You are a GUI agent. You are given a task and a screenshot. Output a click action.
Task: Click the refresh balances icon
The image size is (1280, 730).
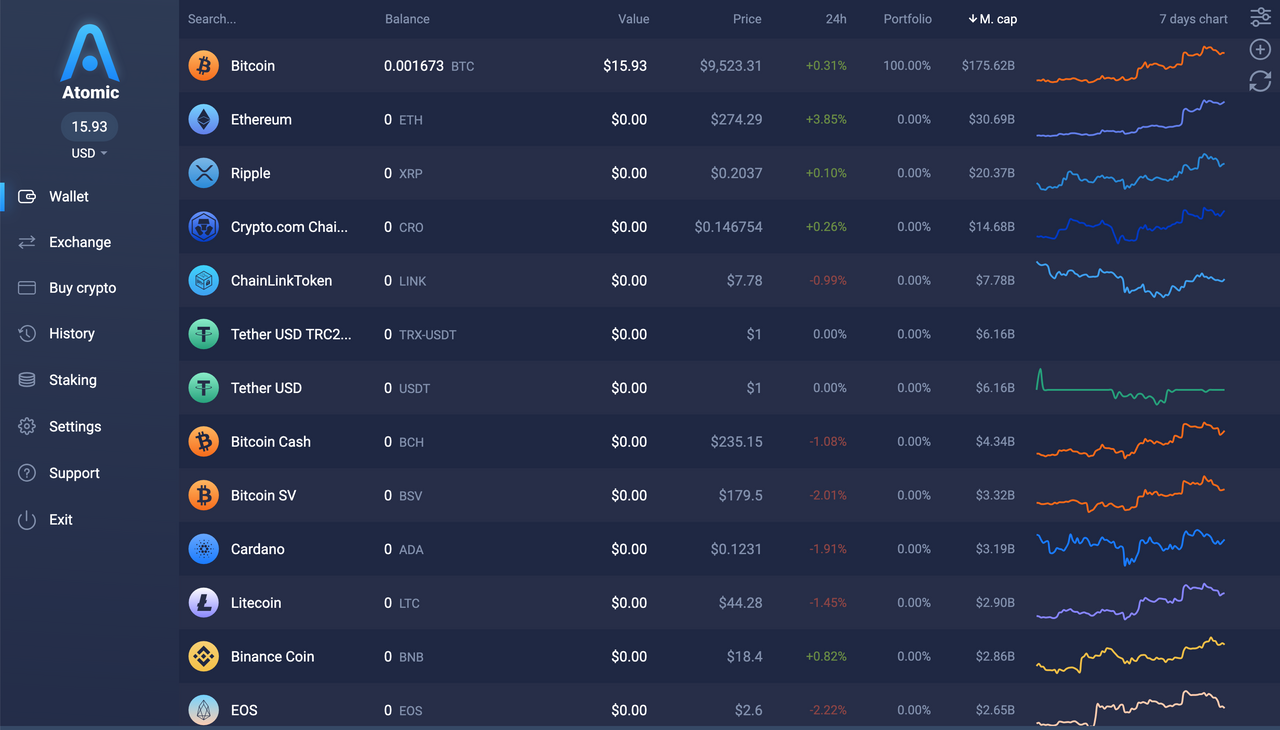pos(1260,81)
